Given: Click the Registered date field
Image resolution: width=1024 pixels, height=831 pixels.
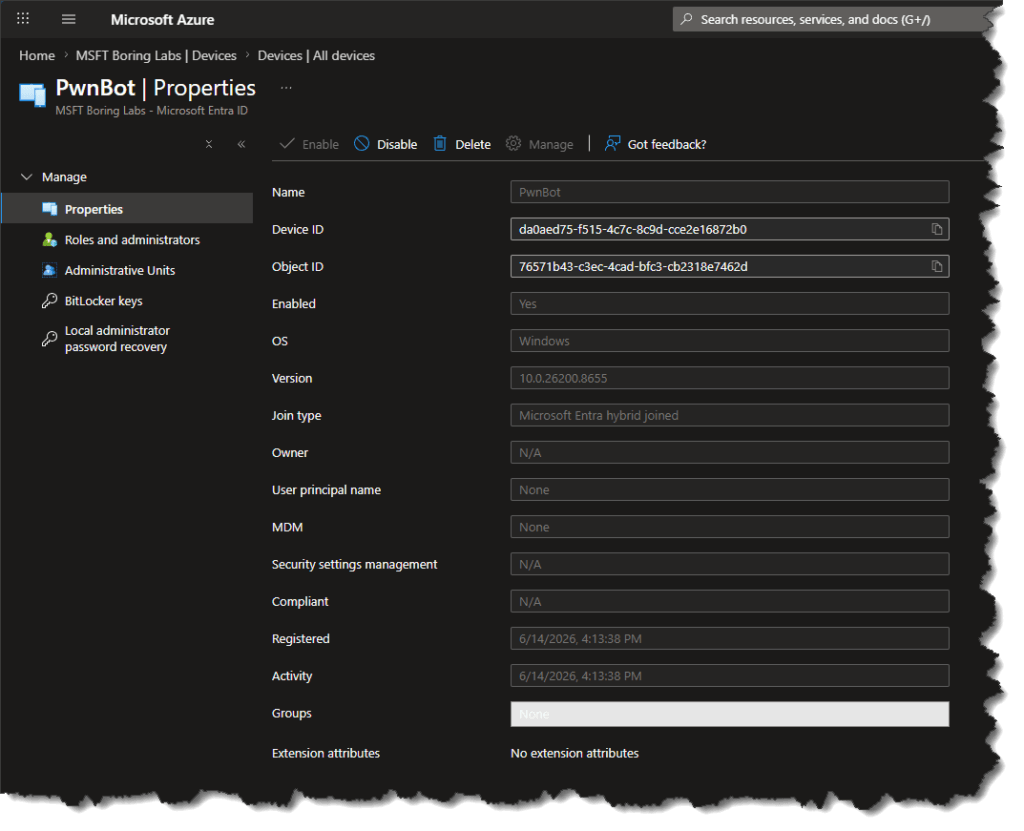Looking at the screenshot, I should click(729, 639).
